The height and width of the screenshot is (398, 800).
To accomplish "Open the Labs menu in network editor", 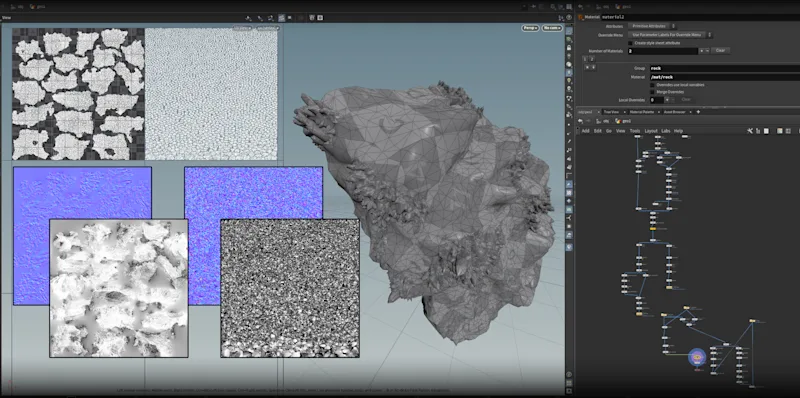I will (x=665, y=131).
